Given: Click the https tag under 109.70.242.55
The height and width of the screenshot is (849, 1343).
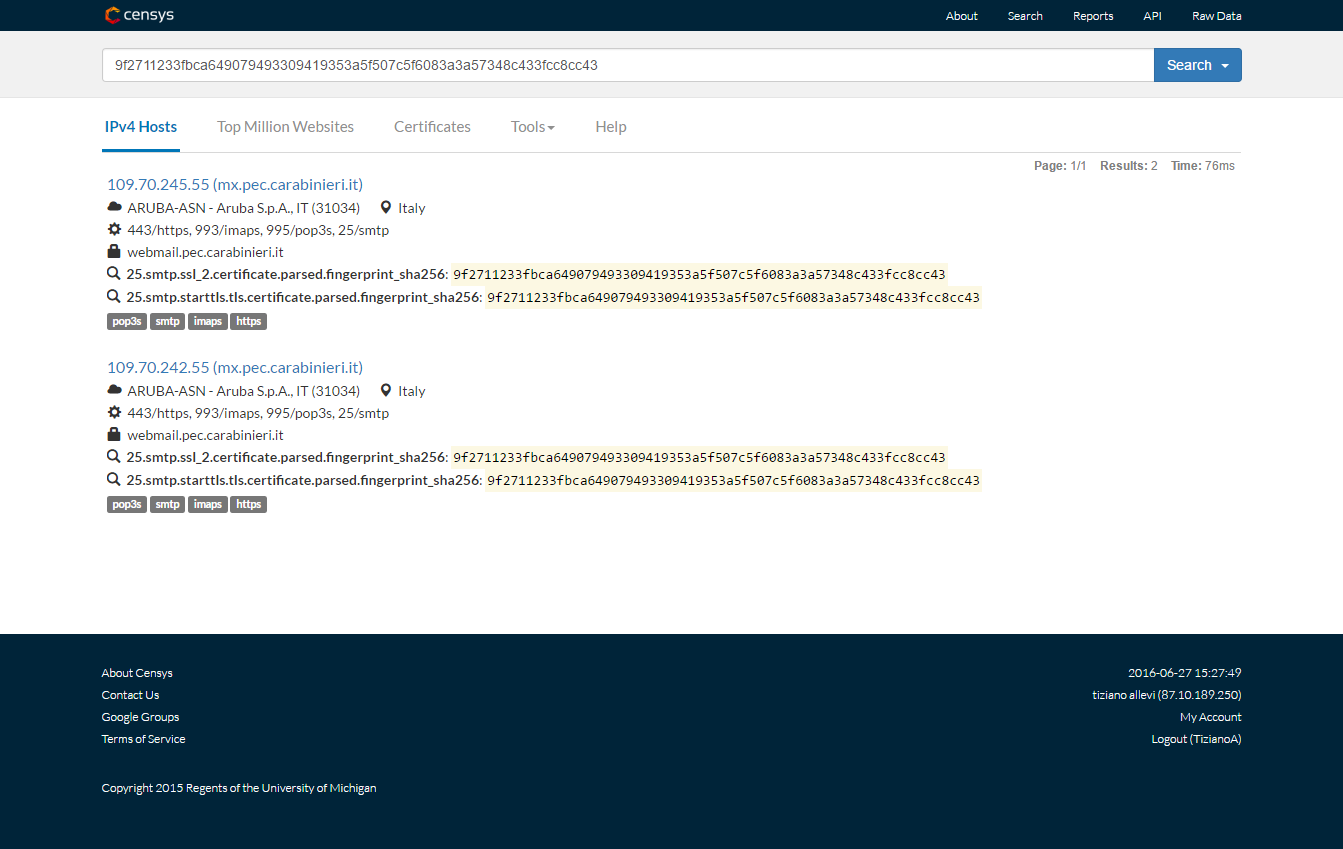Looking at the screenshot, I should click(x=249, y=504).
